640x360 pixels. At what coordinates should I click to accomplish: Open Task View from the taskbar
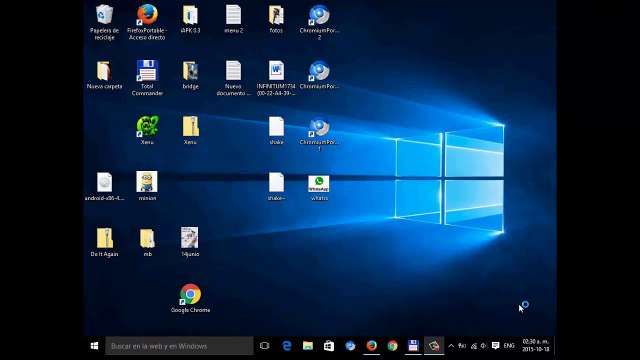[264, 346]
